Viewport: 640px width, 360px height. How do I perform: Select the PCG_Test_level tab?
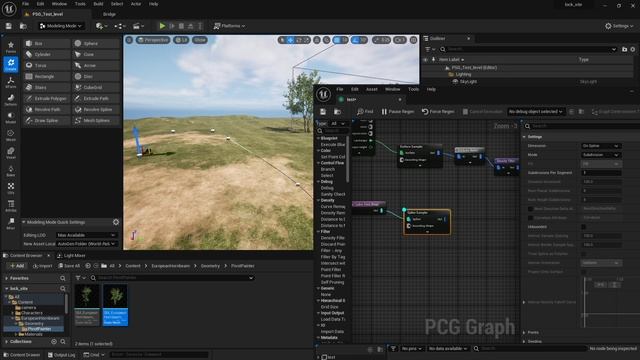pos(47,14)
